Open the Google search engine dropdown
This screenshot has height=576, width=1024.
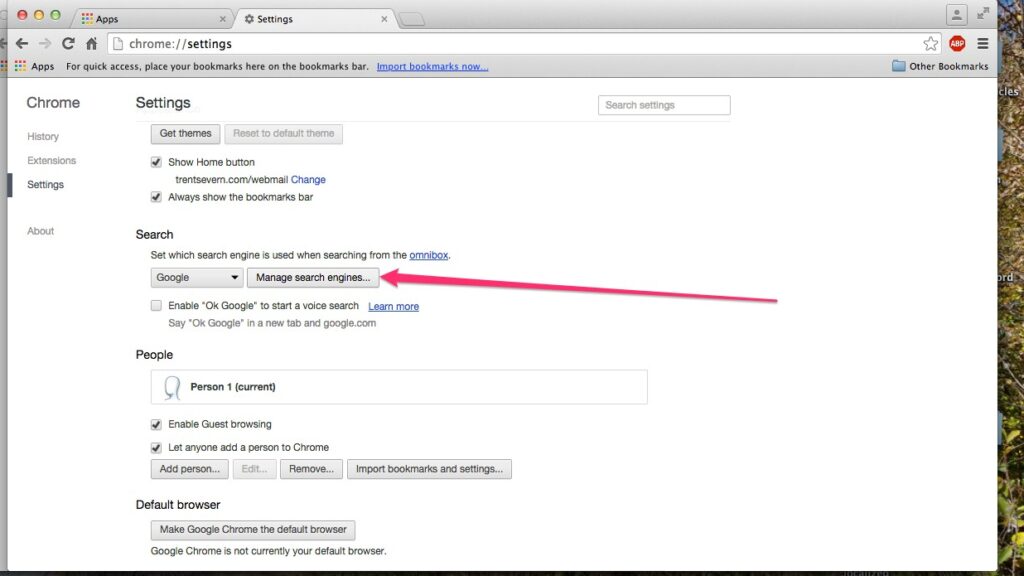click(196, 277)
